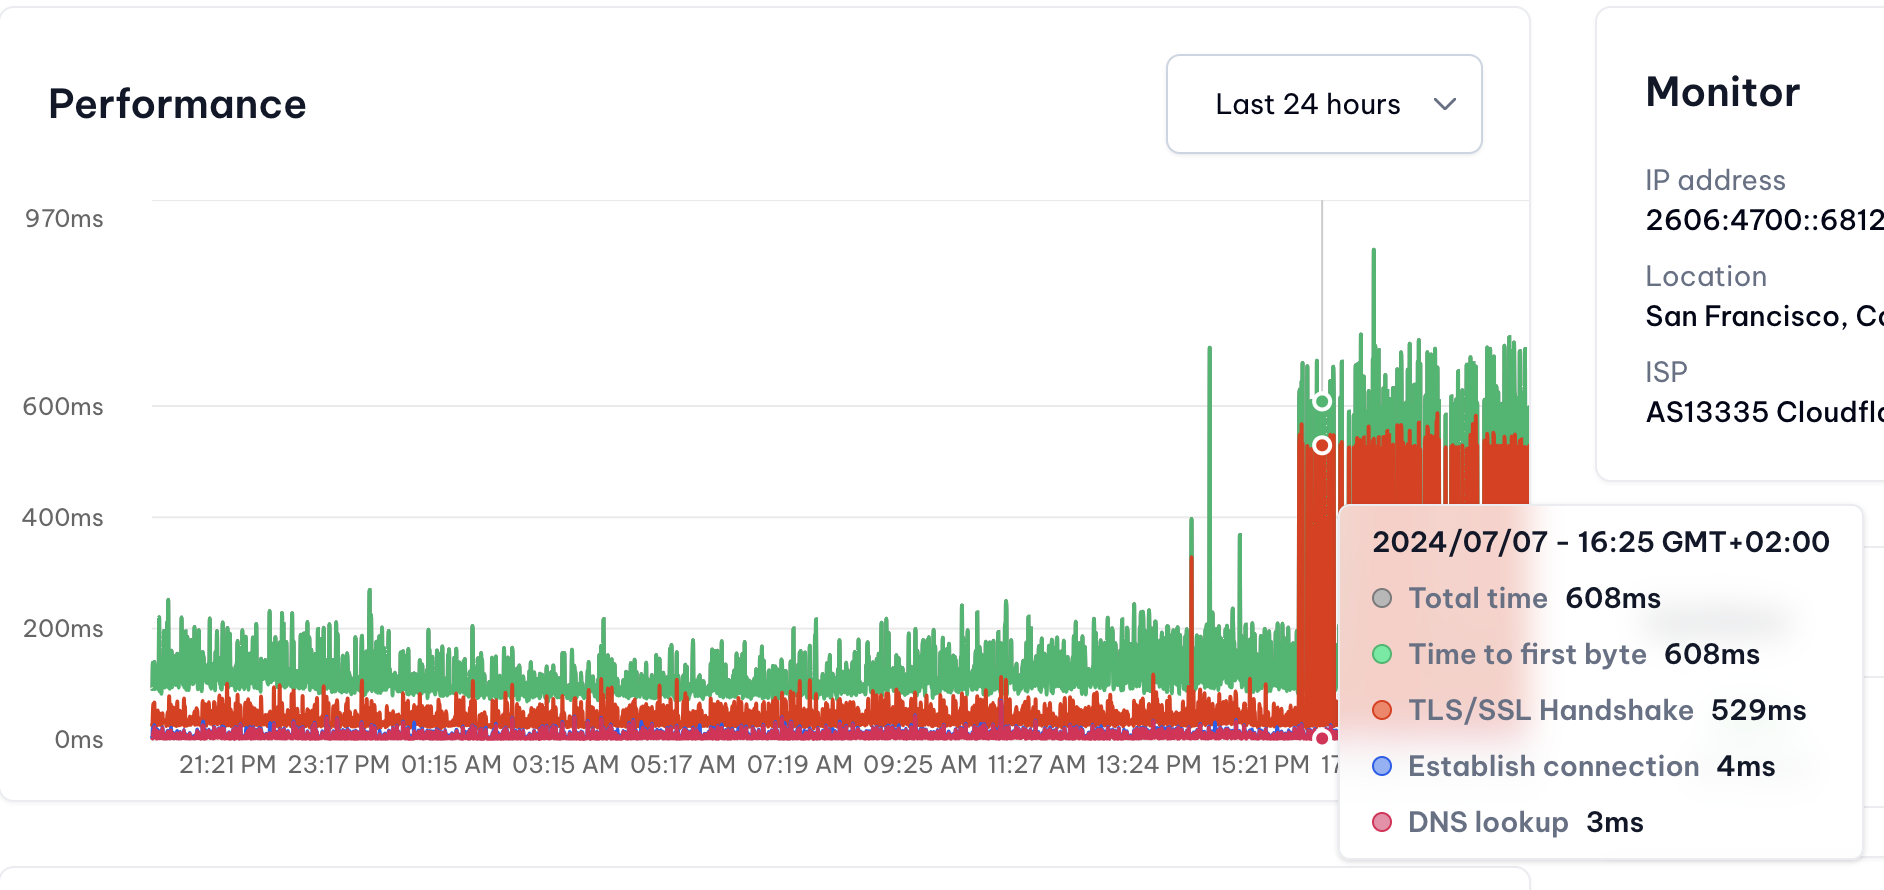Click the Performance heading
The height and width of the screenshot is (890, 1884).
click(x=178, y=104)
